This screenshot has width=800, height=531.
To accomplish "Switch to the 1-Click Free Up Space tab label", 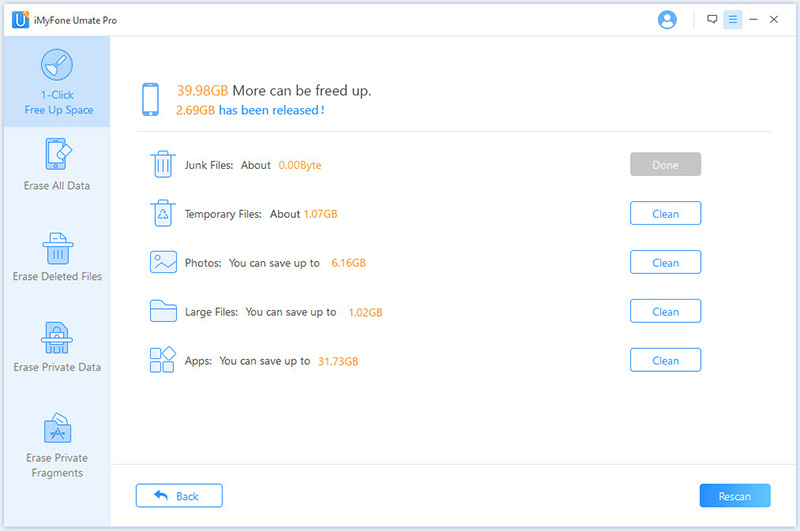I will pos(59,103).
